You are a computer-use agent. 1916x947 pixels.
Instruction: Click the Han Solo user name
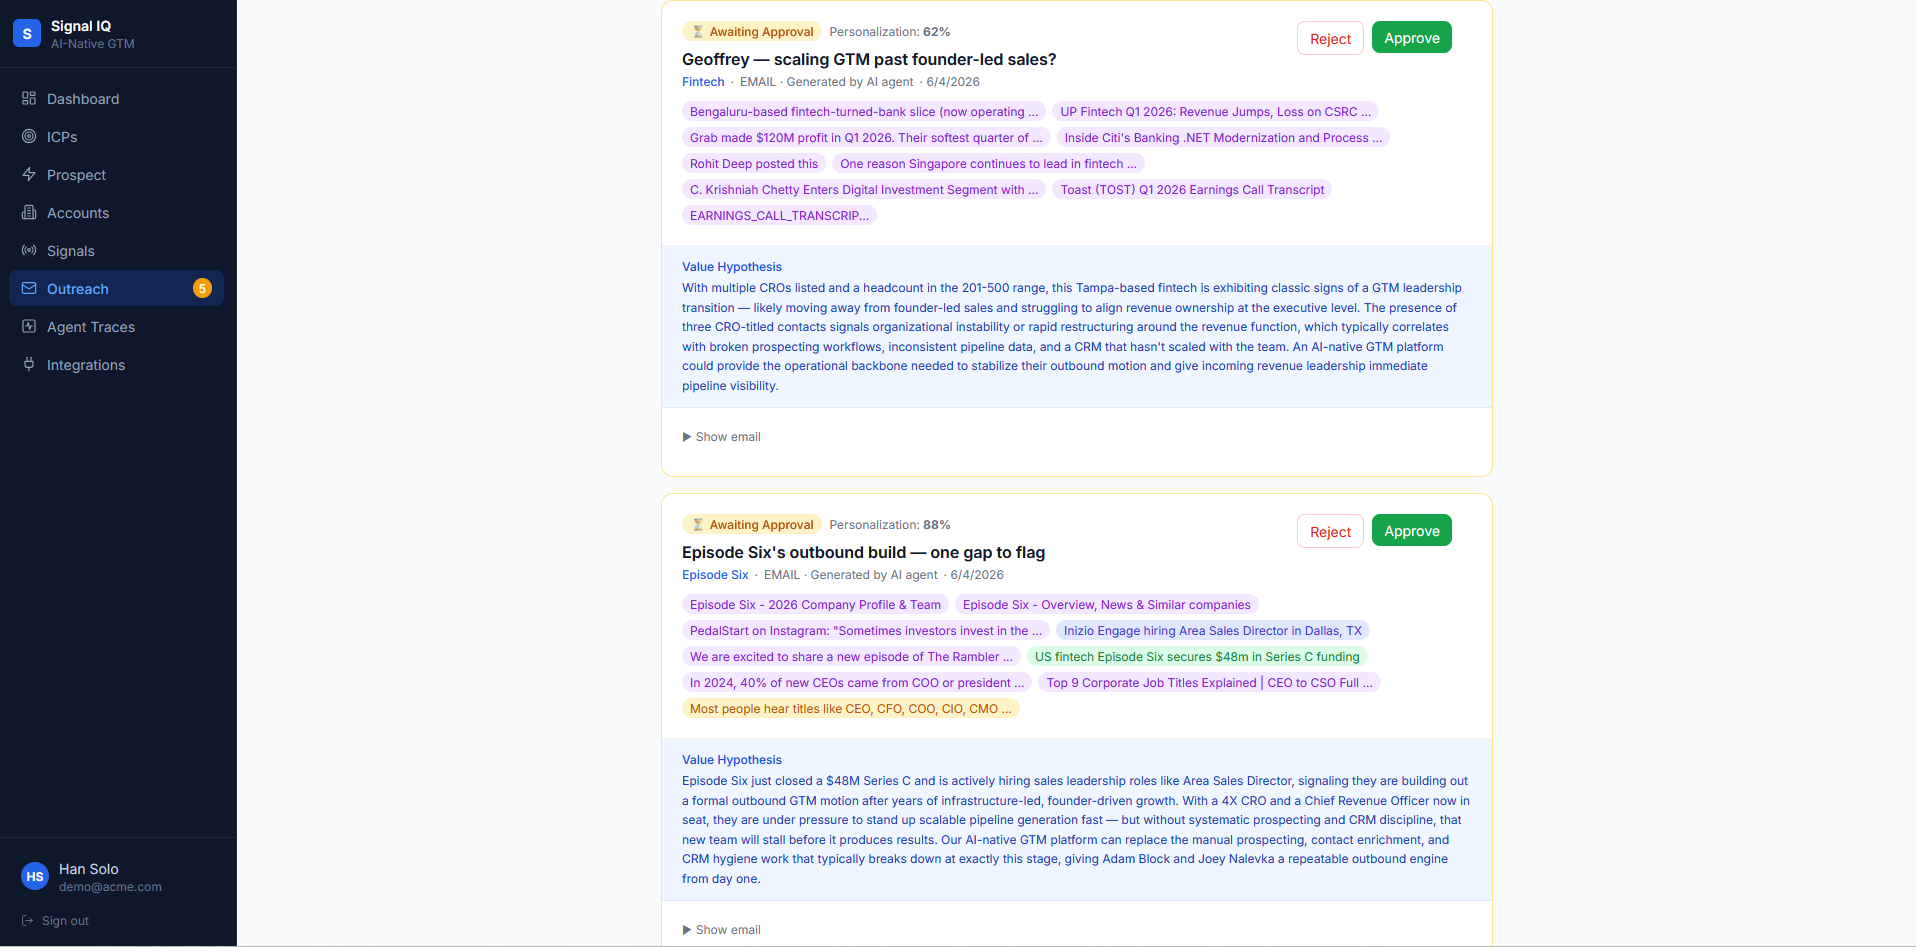[88, 869]
